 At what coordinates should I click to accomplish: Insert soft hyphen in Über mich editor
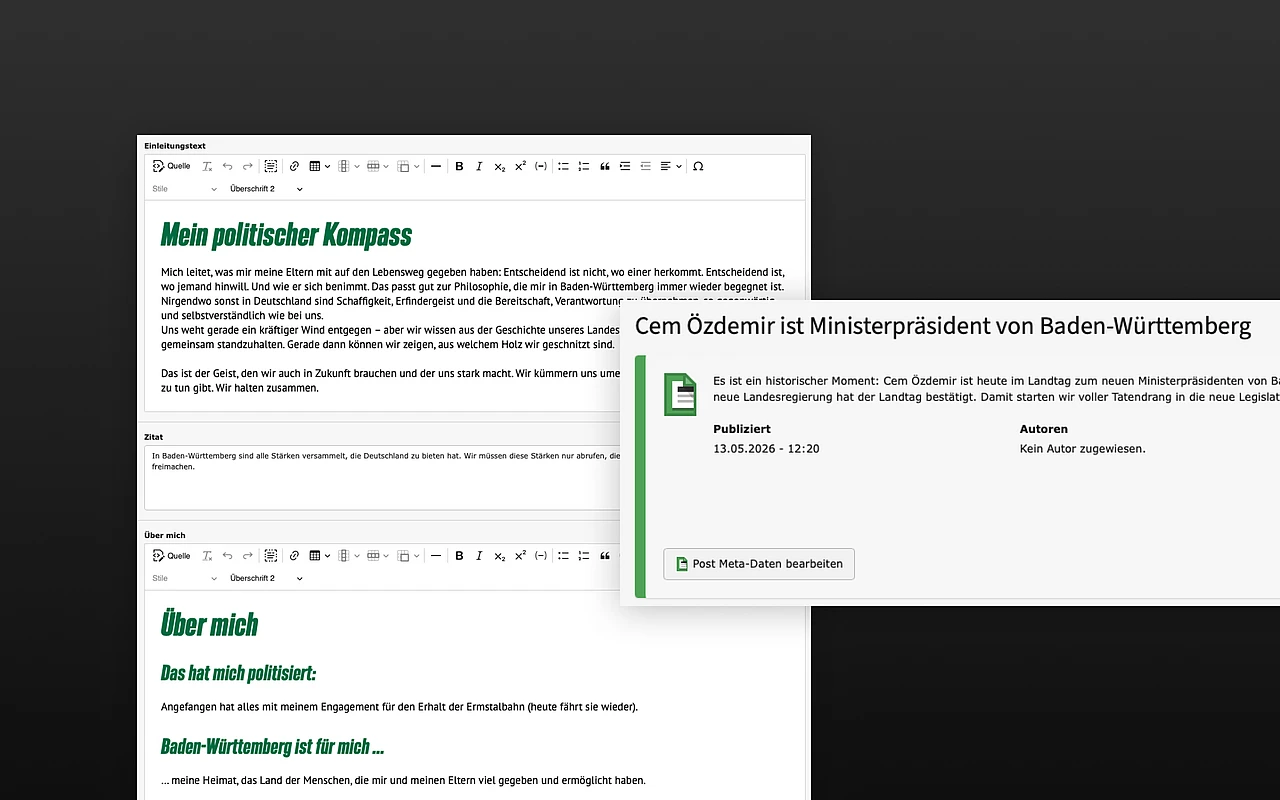(x=541, y=555)
